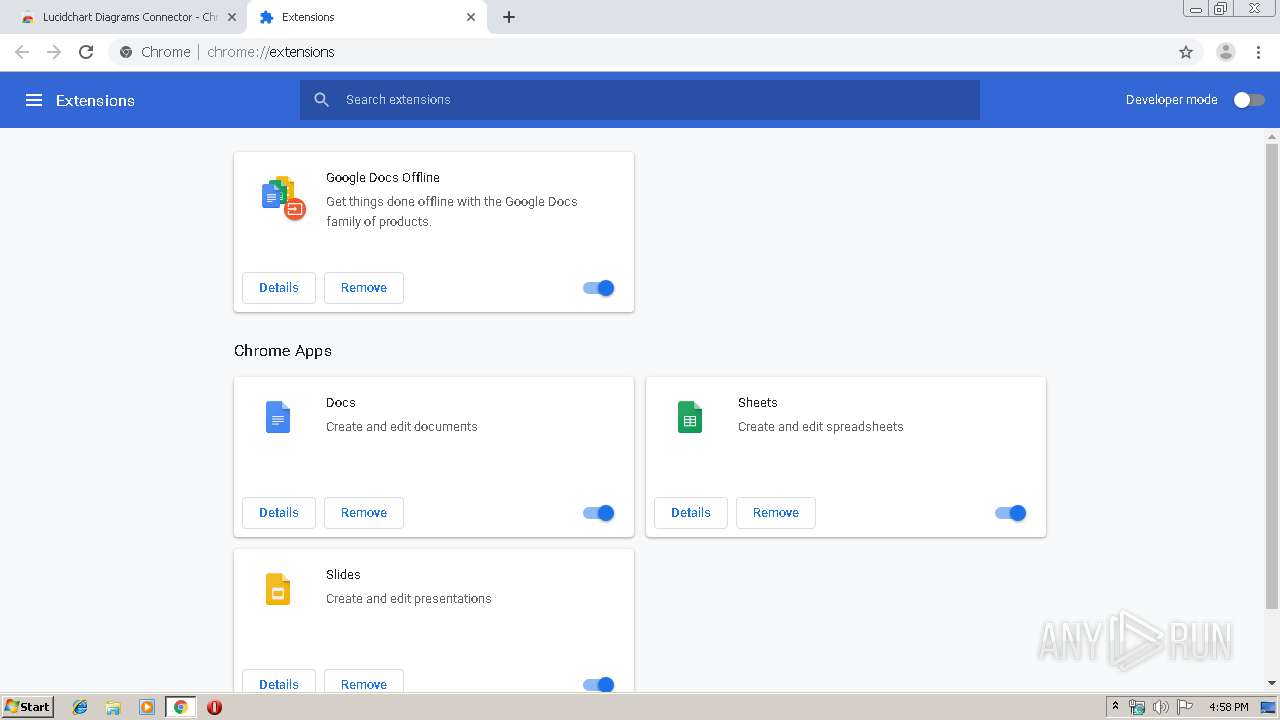
Task: Remove the Docs app
Action: tap(364, 513)
